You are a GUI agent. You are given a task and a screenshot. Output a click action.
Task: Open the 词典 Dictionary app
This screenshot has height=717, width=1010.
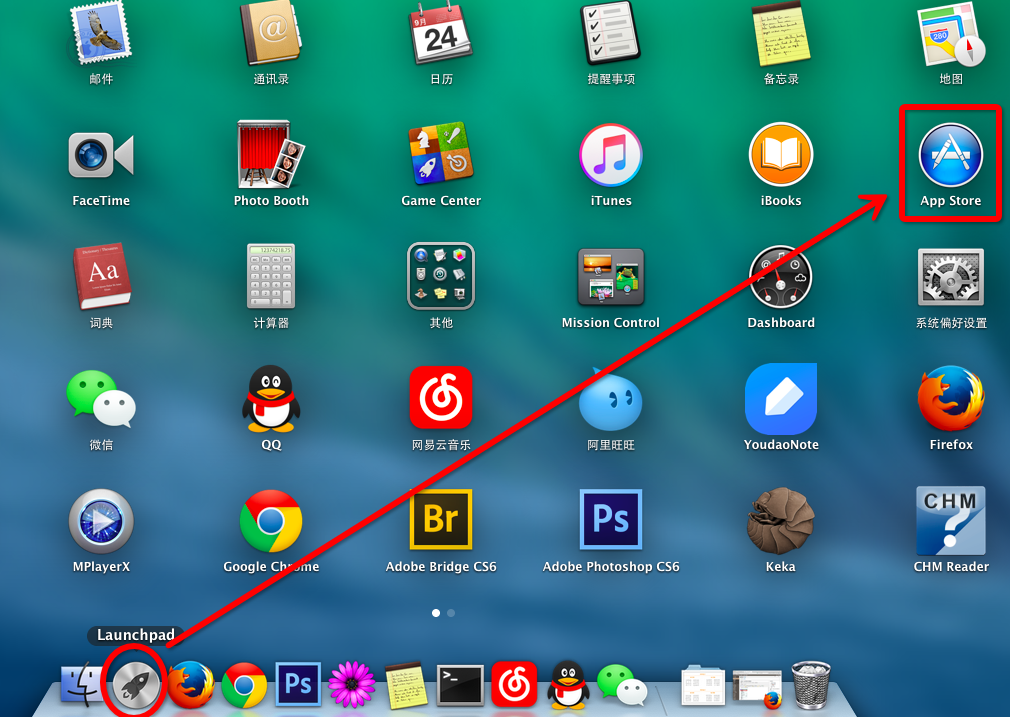(102, 276)
